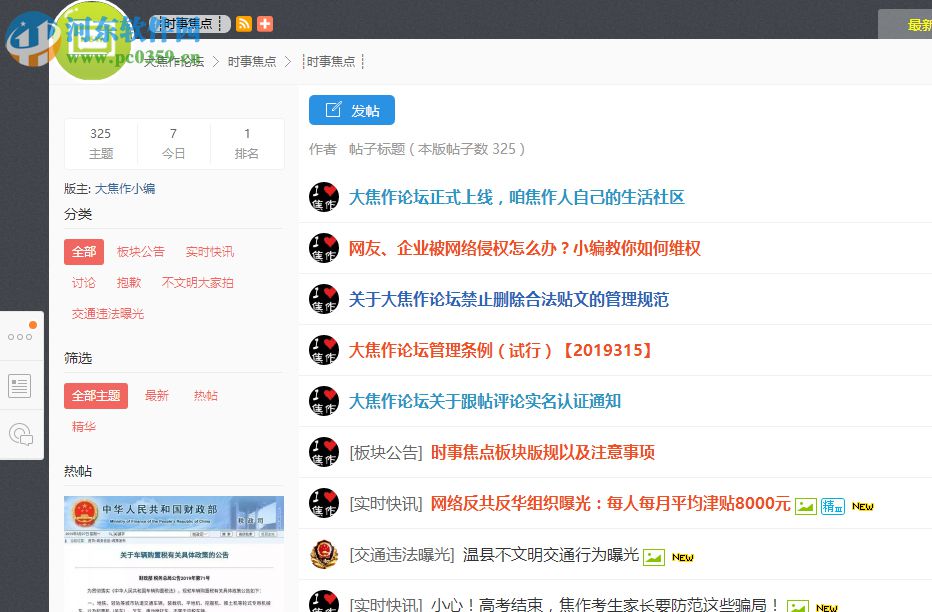Select the 精华 filter
The height and width of the screenshot is (612, 932).
click(83, 426)
